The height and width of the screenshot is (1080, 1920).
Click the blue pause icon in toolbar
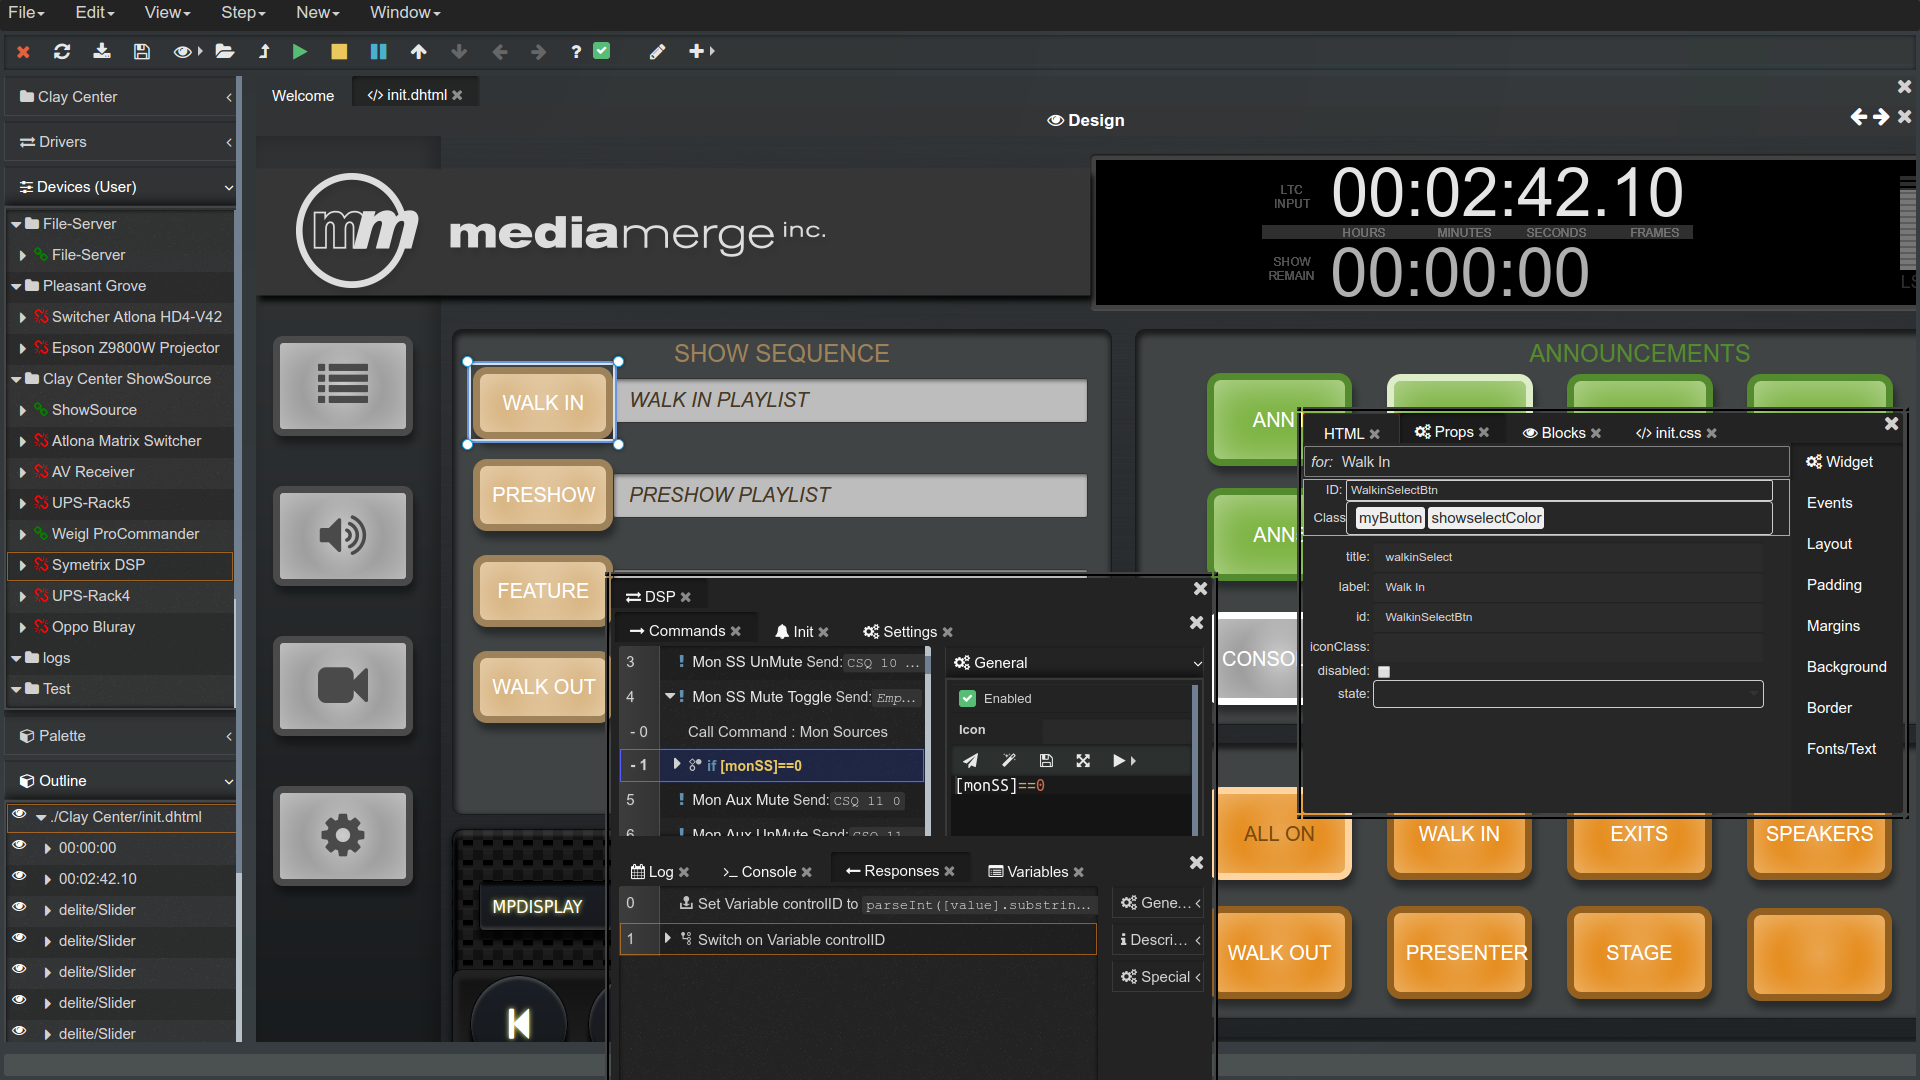pos(378,52)
